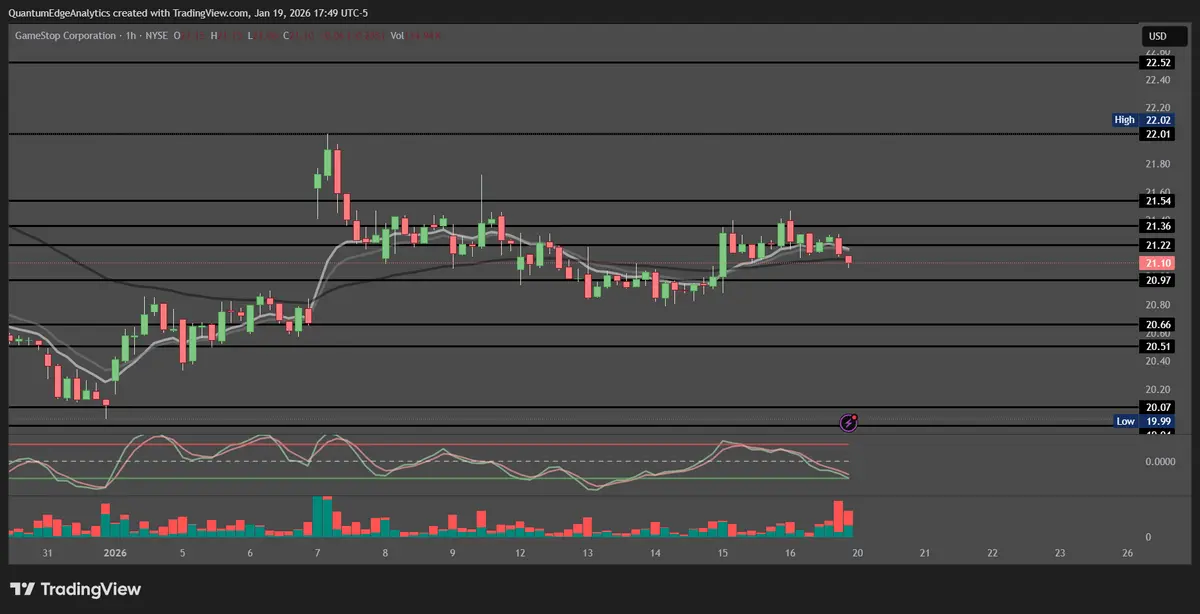This screenshot has height=614, width=1200.
Task: Click the 0.0000 oscillator scale value
Action: tap(1160, 461)
